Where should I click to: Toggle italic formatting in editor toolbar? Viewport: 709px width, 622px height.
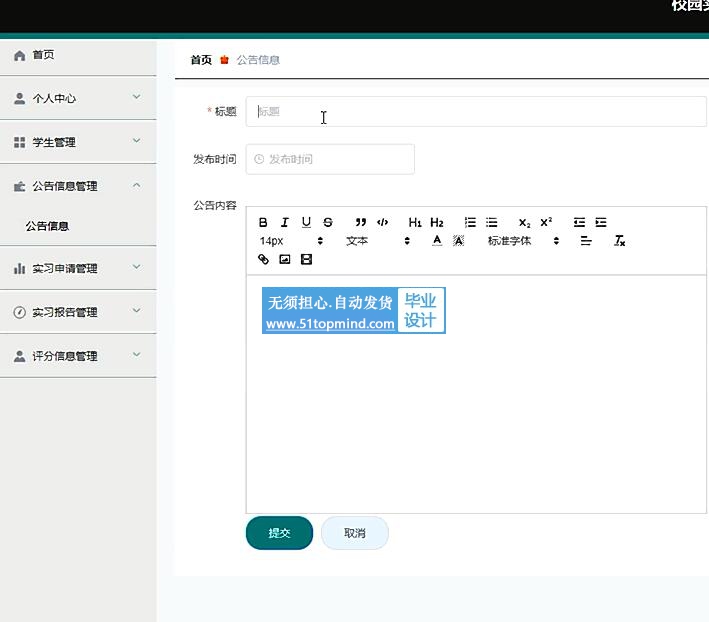point(284,222)
